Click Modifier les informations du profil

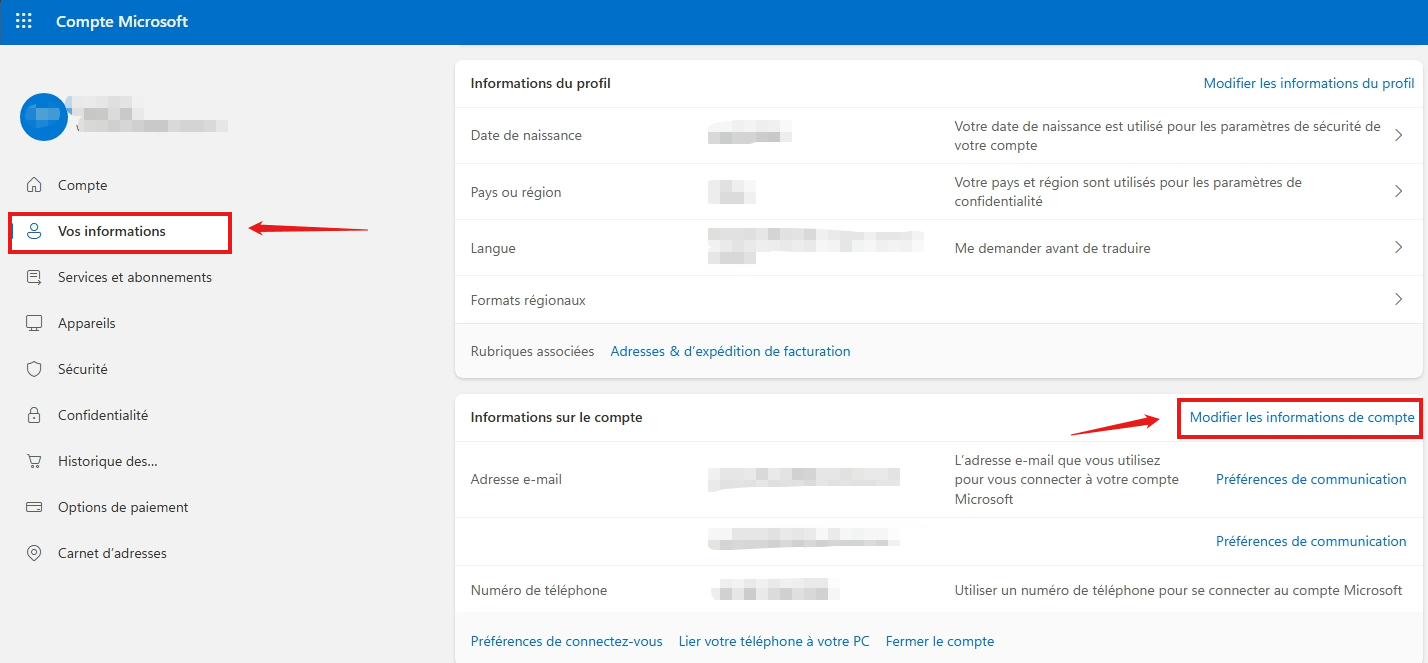coord(1309,83)
